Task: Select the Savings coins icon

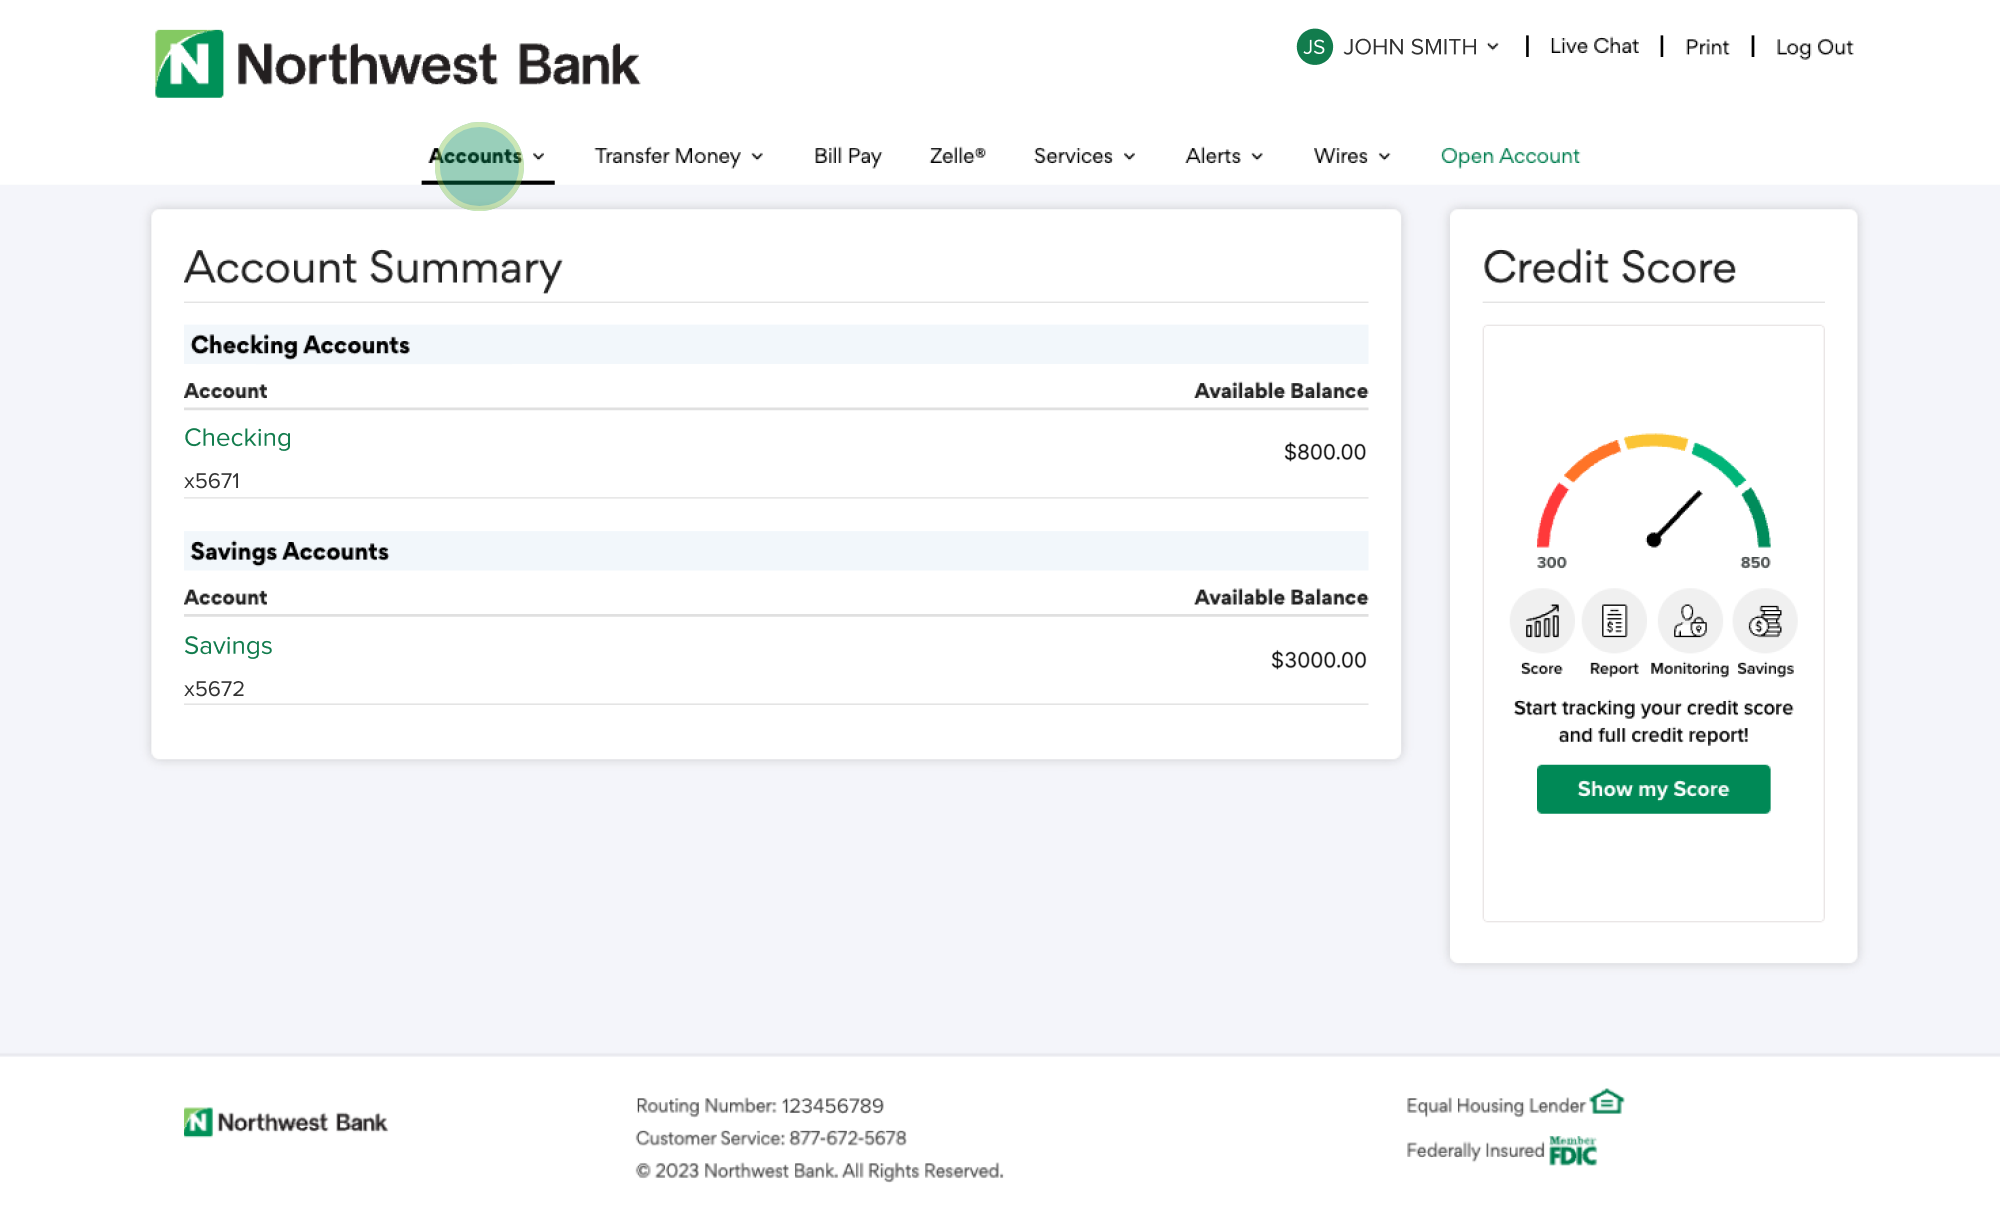Action: [x=1765, y=622]
